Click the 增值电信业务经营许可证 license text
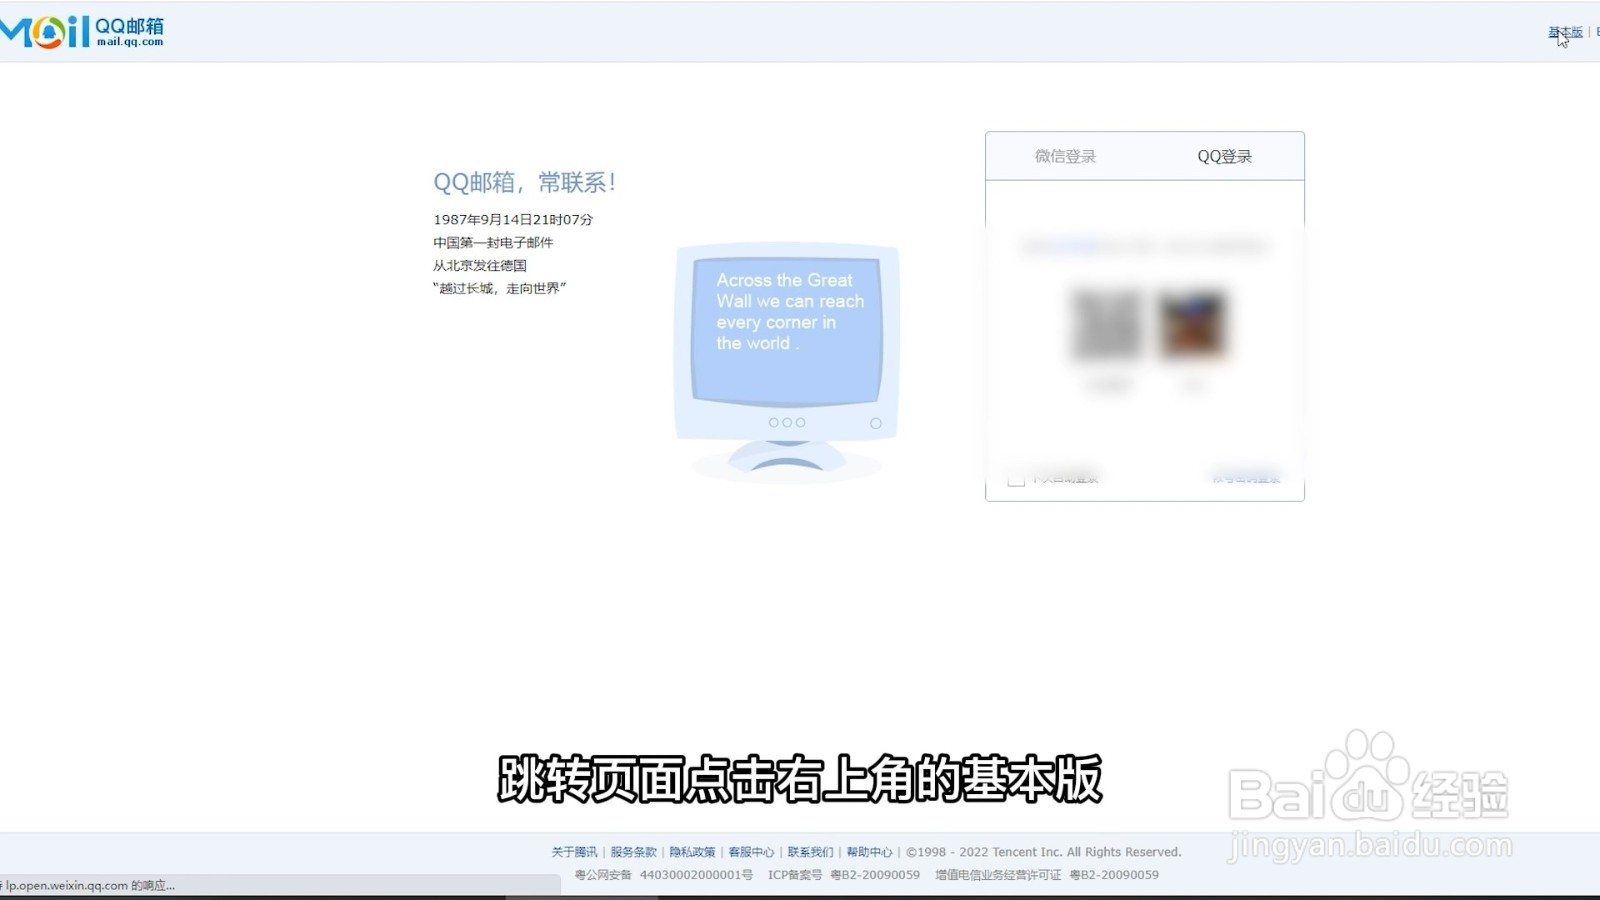1600x900 pixels. pos(1047,875)
